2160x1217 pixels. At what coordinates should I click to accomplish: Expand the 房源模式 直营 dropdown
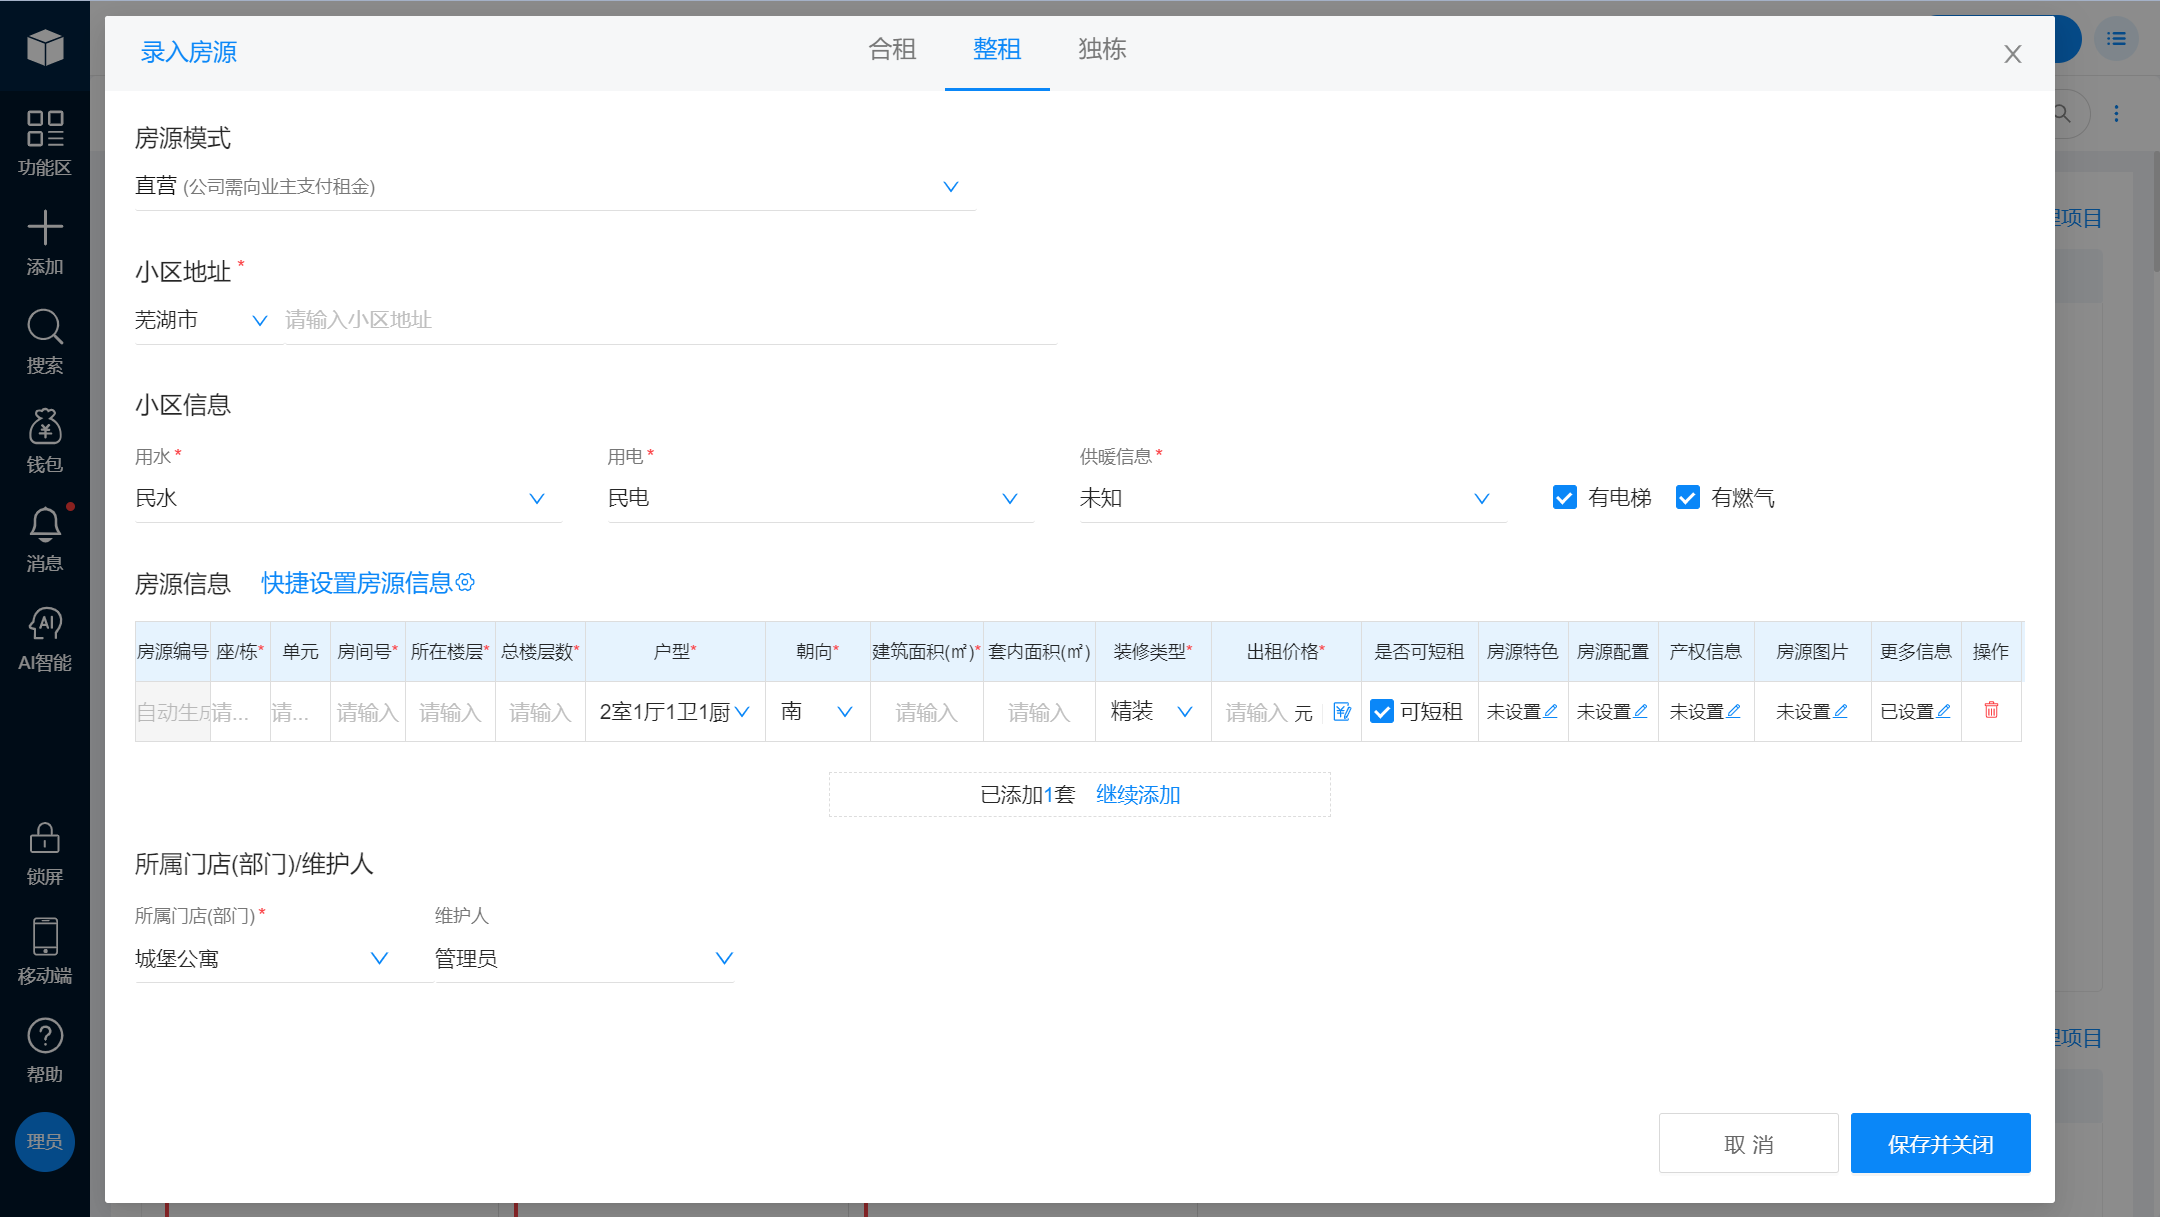[555, 187]
